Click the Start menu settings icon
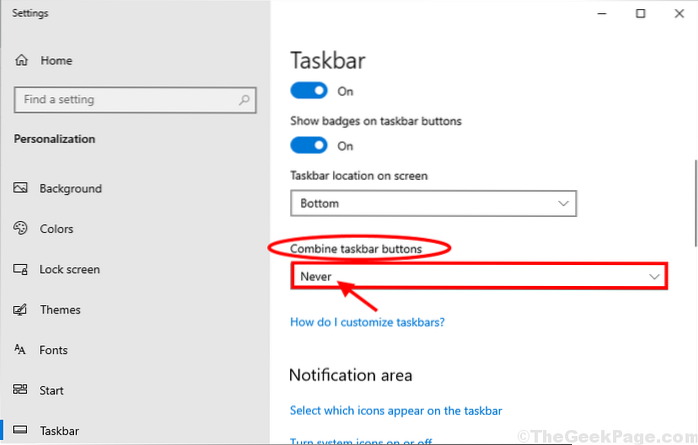The height and width of the screenshot is (445, 698). [x=21, y=390]
